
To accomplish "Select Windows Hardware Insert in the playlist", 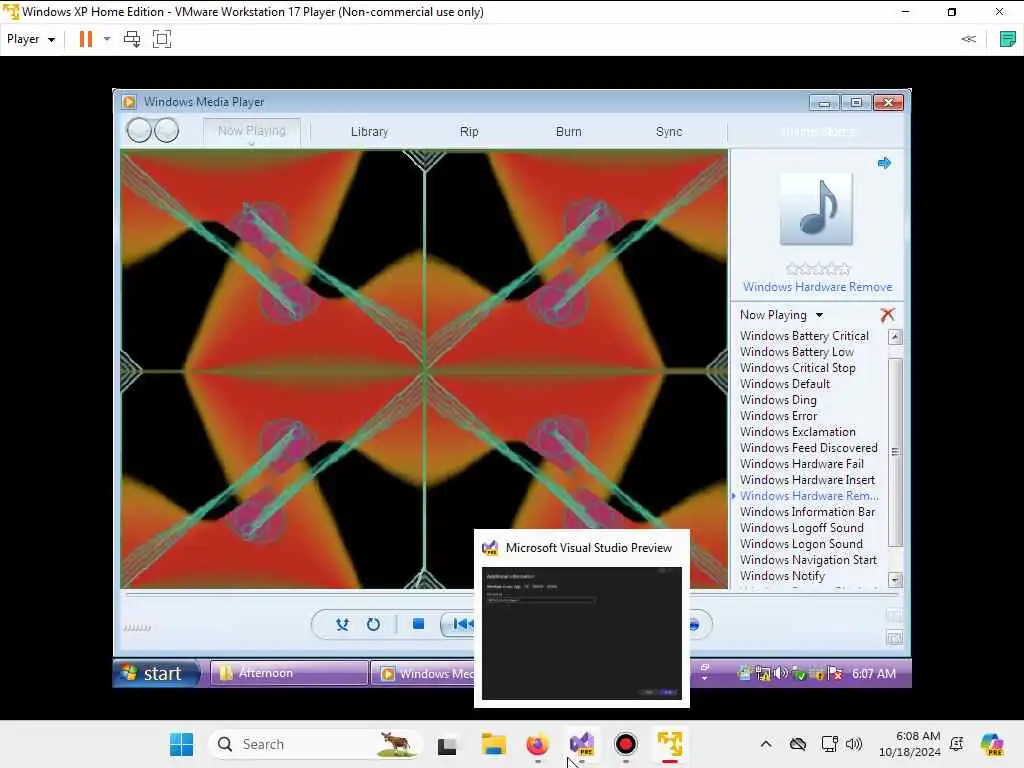I will (x=807, y=480).
